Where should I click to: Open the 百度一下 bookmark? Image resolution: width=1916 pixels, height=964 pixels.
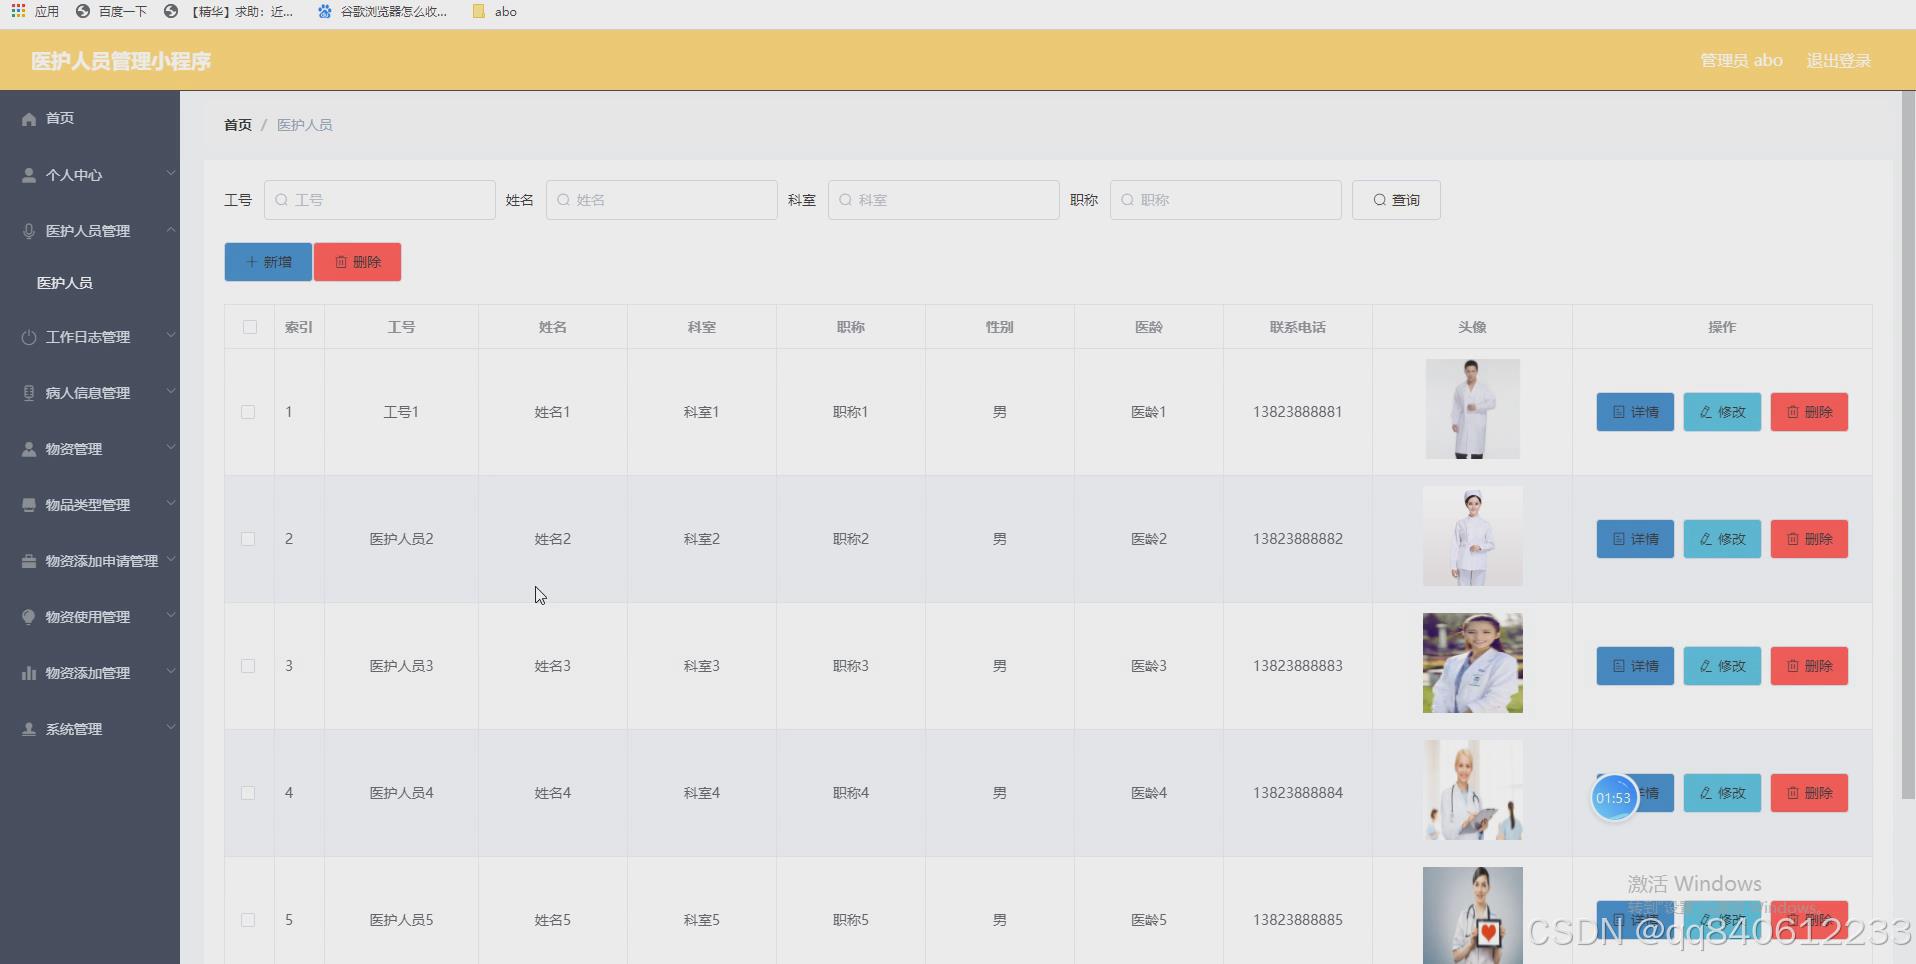coord(111,12)
